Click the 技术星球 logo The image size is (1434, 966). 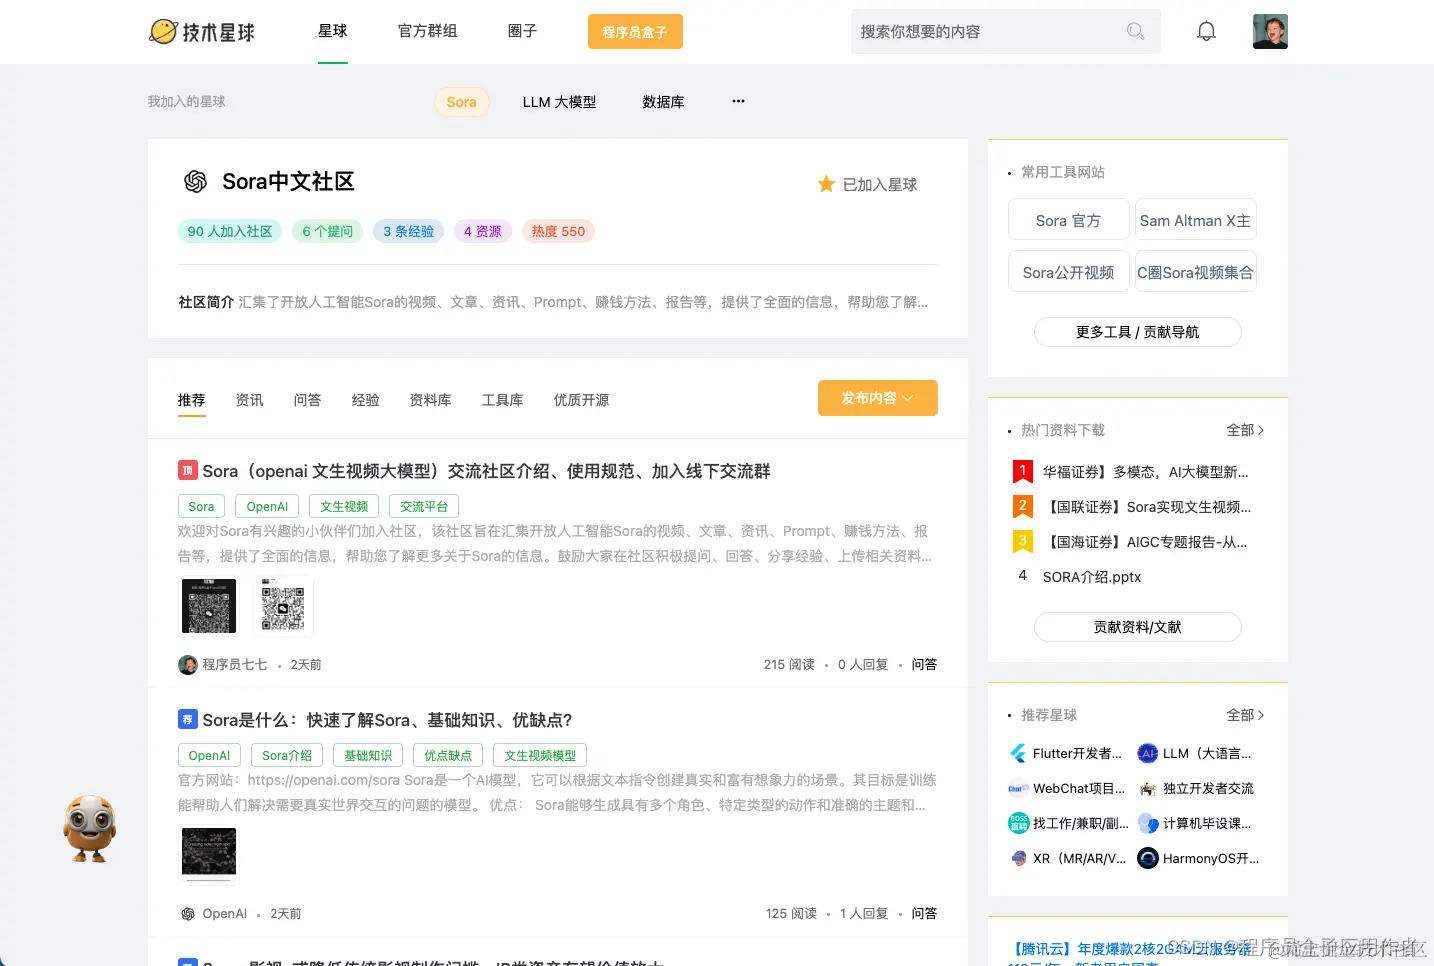(x=202, y=32)
